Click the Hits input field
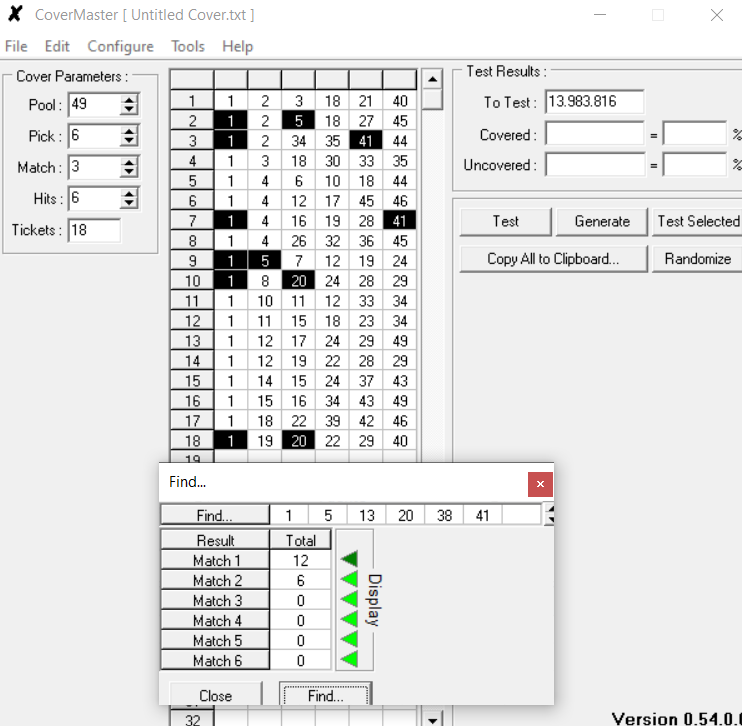742x726 pixels. [x=94, y=199]
